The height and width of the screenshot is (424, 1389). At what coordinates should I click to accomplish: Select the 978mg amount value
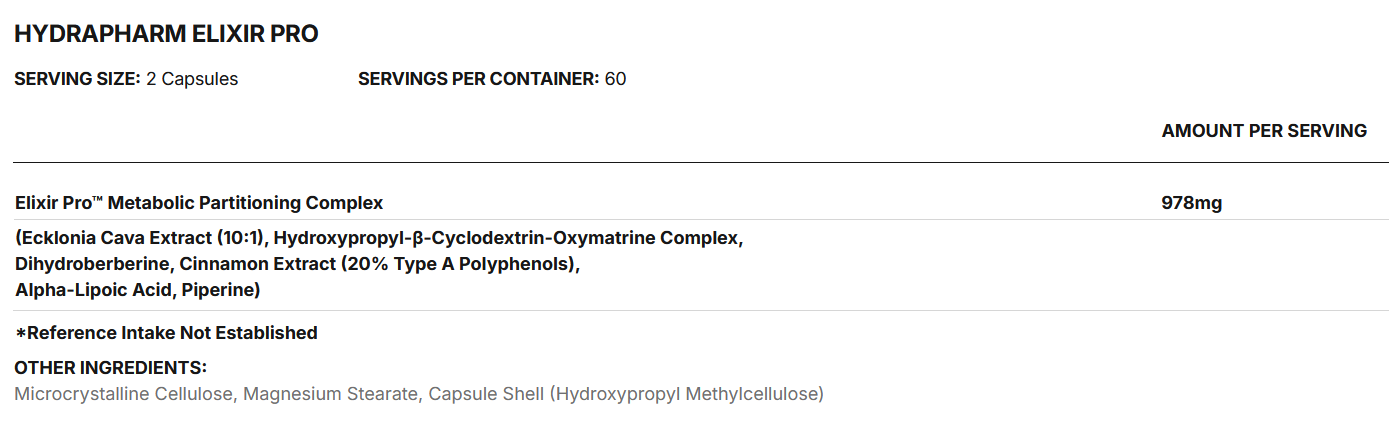click(x=1191, y=203)
